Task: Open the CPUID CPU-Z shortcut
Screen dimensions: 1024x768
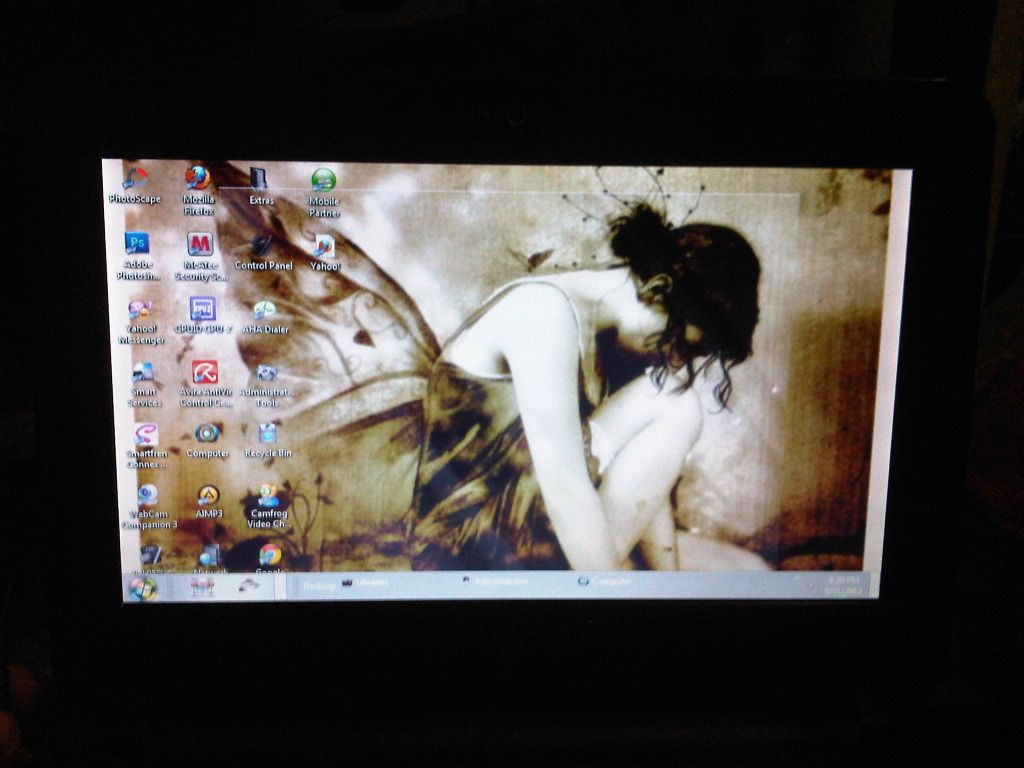Action: (203, 315)
